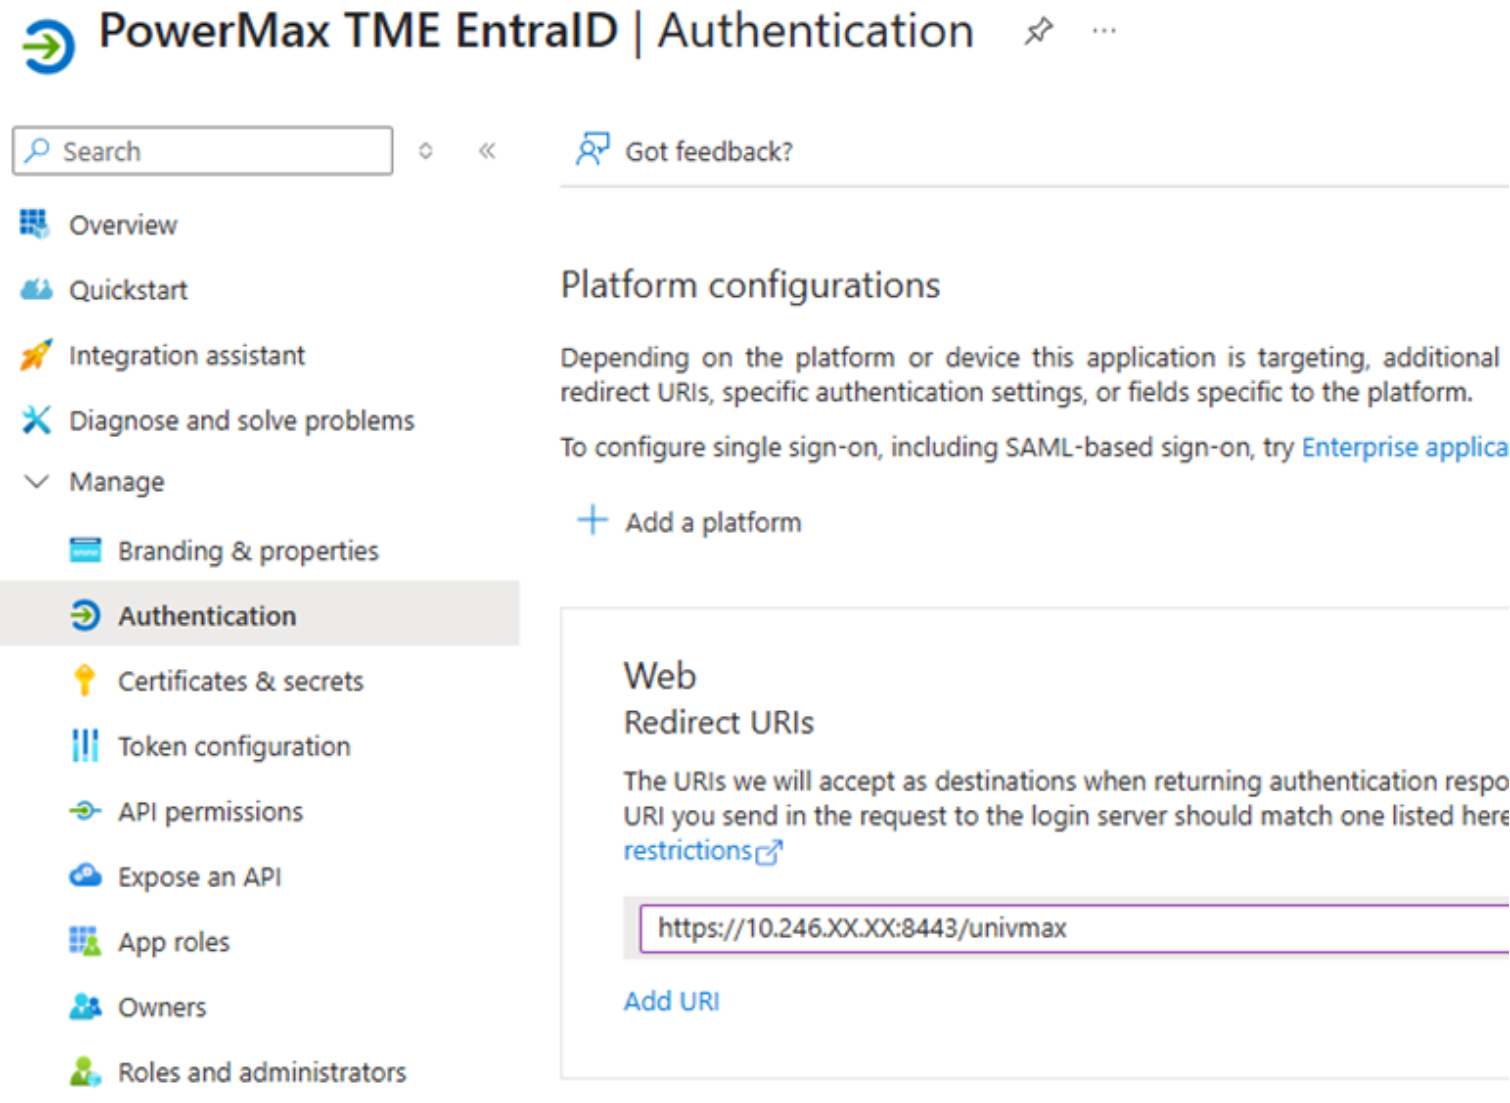Image resolution: width=1510 pixels, height=1103 pixels.
Task: Open the Got feedback? link
Action: [x=708, y=152]
